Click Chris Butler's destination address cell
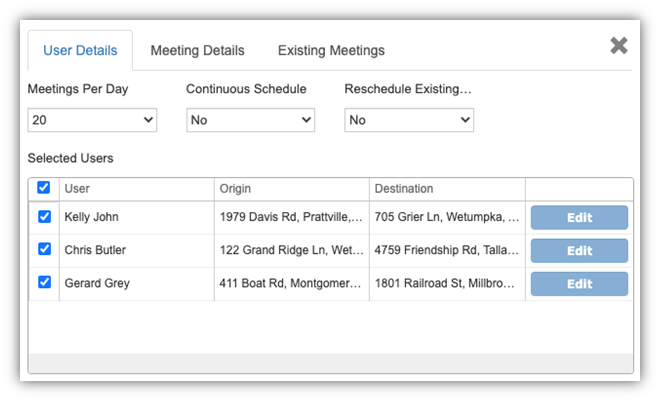The width and height of the screenshot is (660, 401). pyautogui.click(x=447, y=250)
